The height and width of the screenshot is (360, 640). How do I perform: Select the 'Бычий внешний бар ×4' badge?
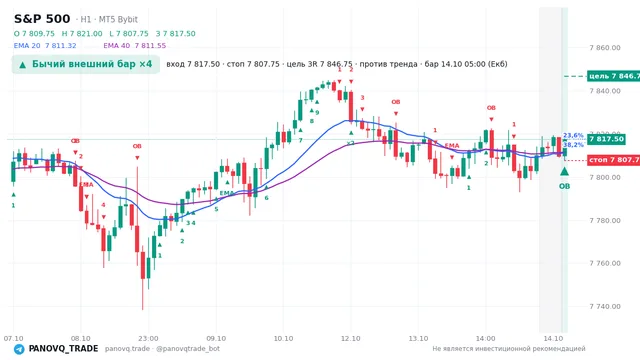click(86, 64)
